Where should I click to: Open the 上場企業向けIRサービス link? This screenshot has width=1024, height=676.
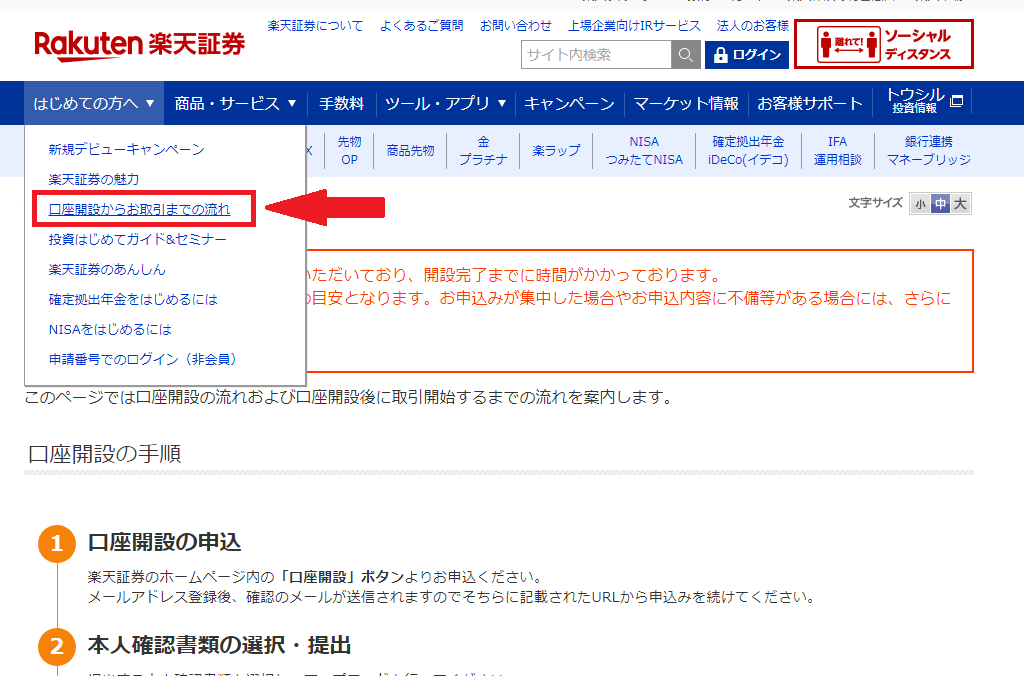(634, 25)
